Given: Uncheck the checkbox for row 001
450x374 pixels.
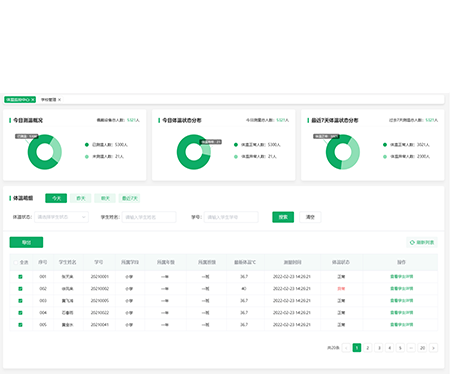Looking at the screenshot, I should pos(20,277).
